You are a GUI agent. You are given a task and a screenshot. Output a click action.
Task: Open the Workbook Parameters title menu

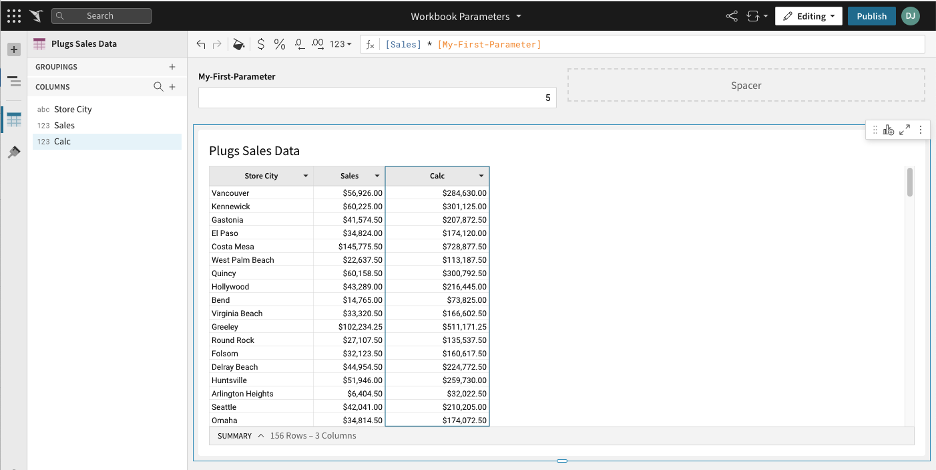click(466, 16)
